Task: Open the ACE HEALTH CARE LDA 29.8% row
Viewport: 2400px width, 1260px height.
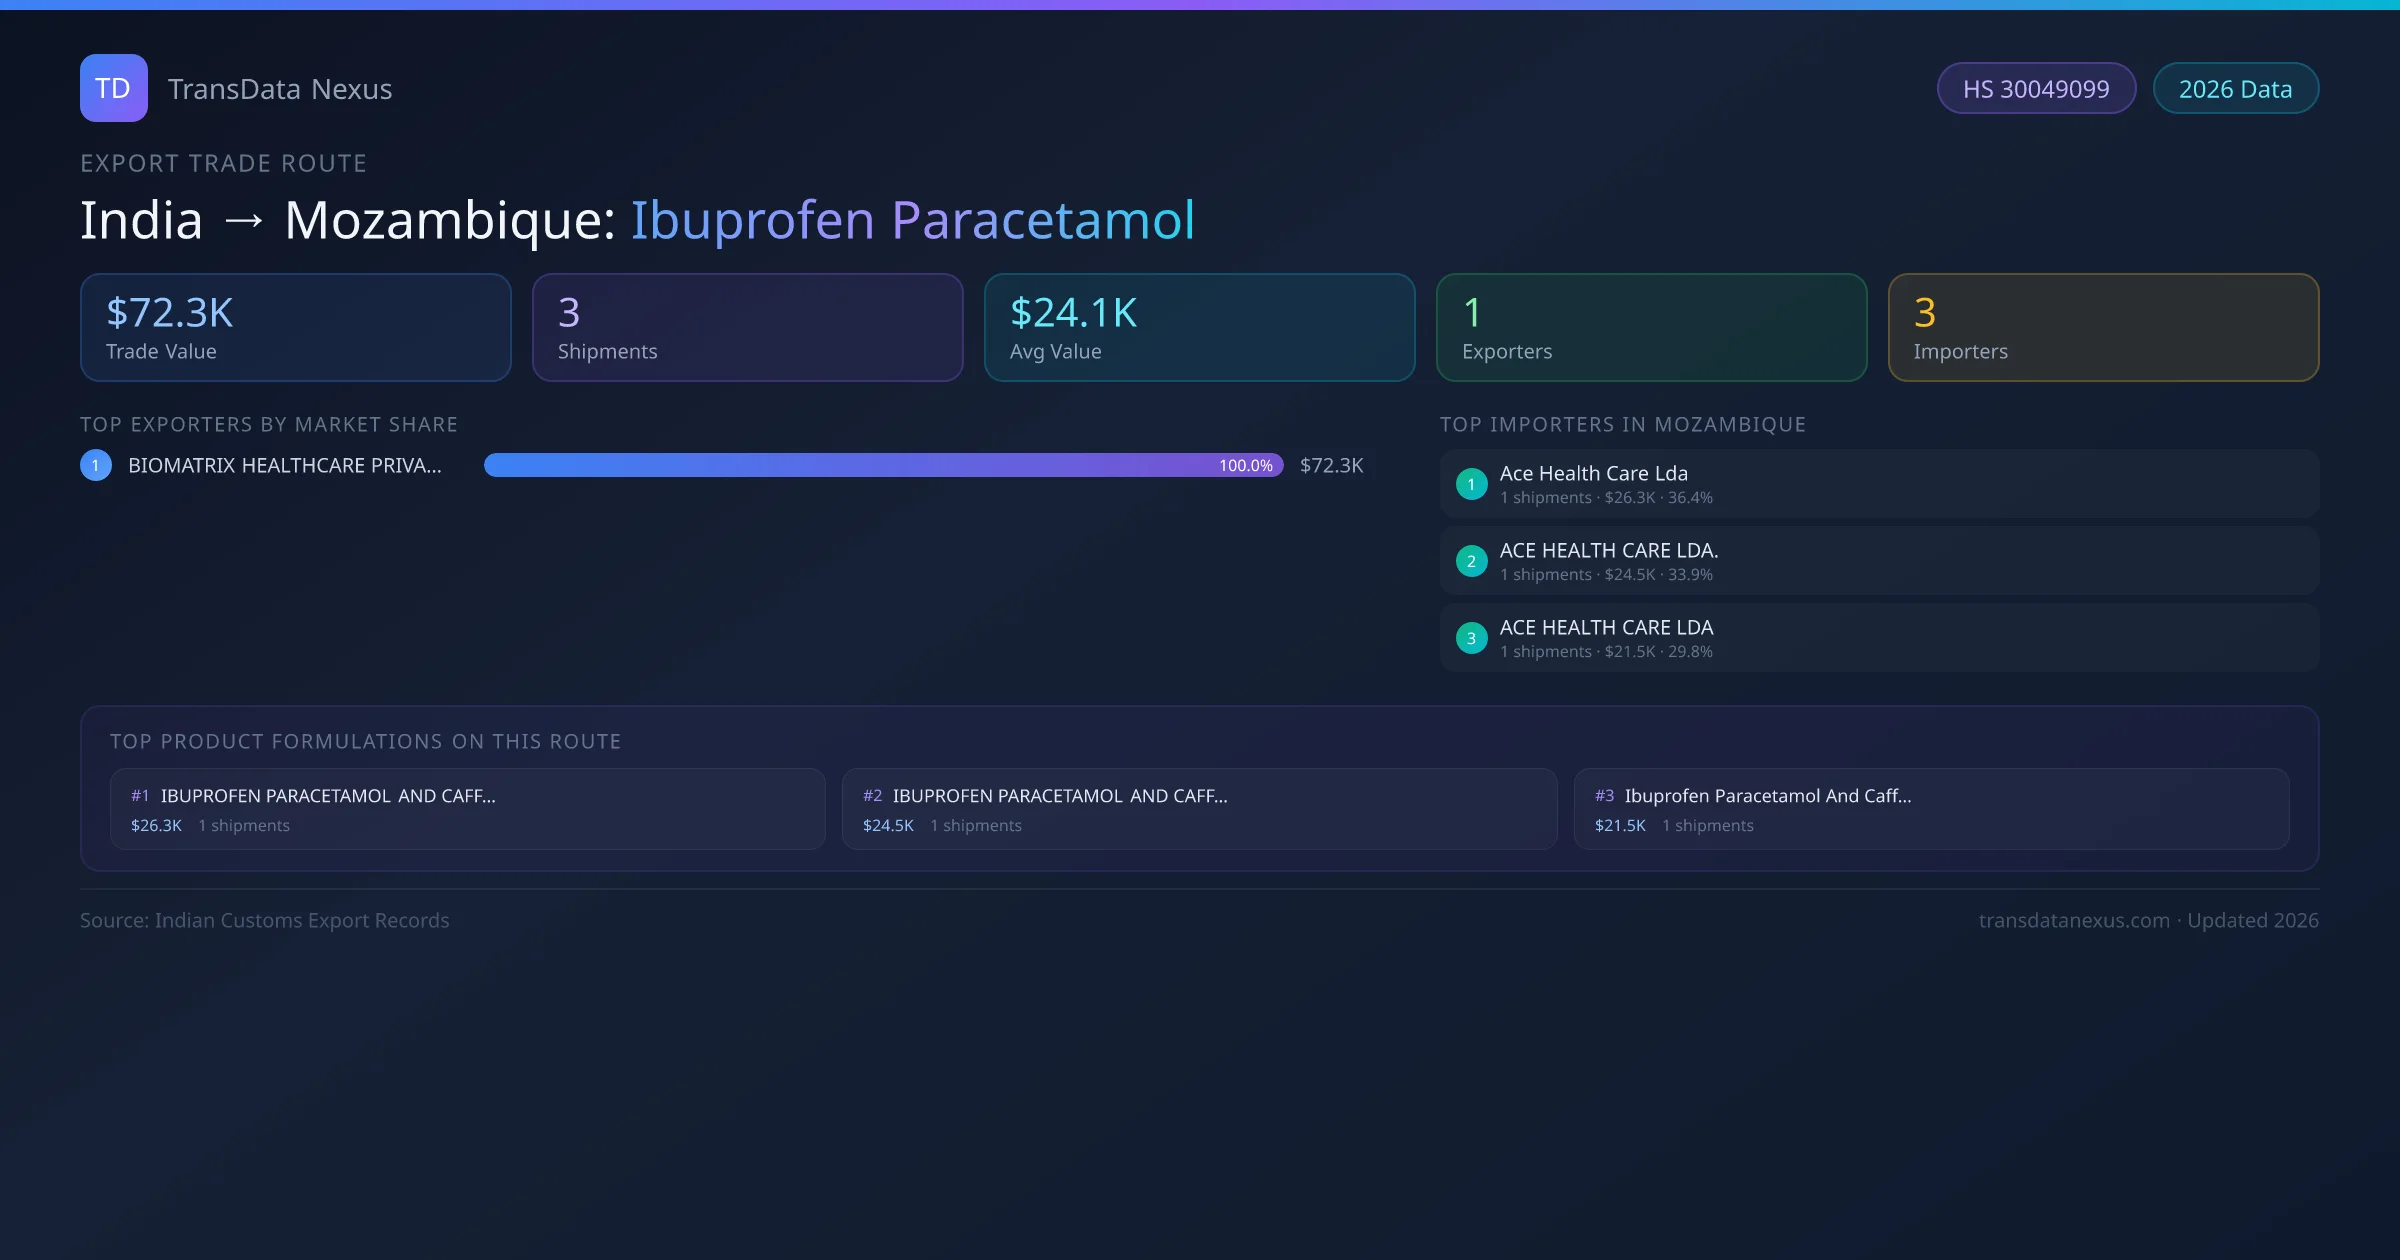Action: tap(1879, 638)
